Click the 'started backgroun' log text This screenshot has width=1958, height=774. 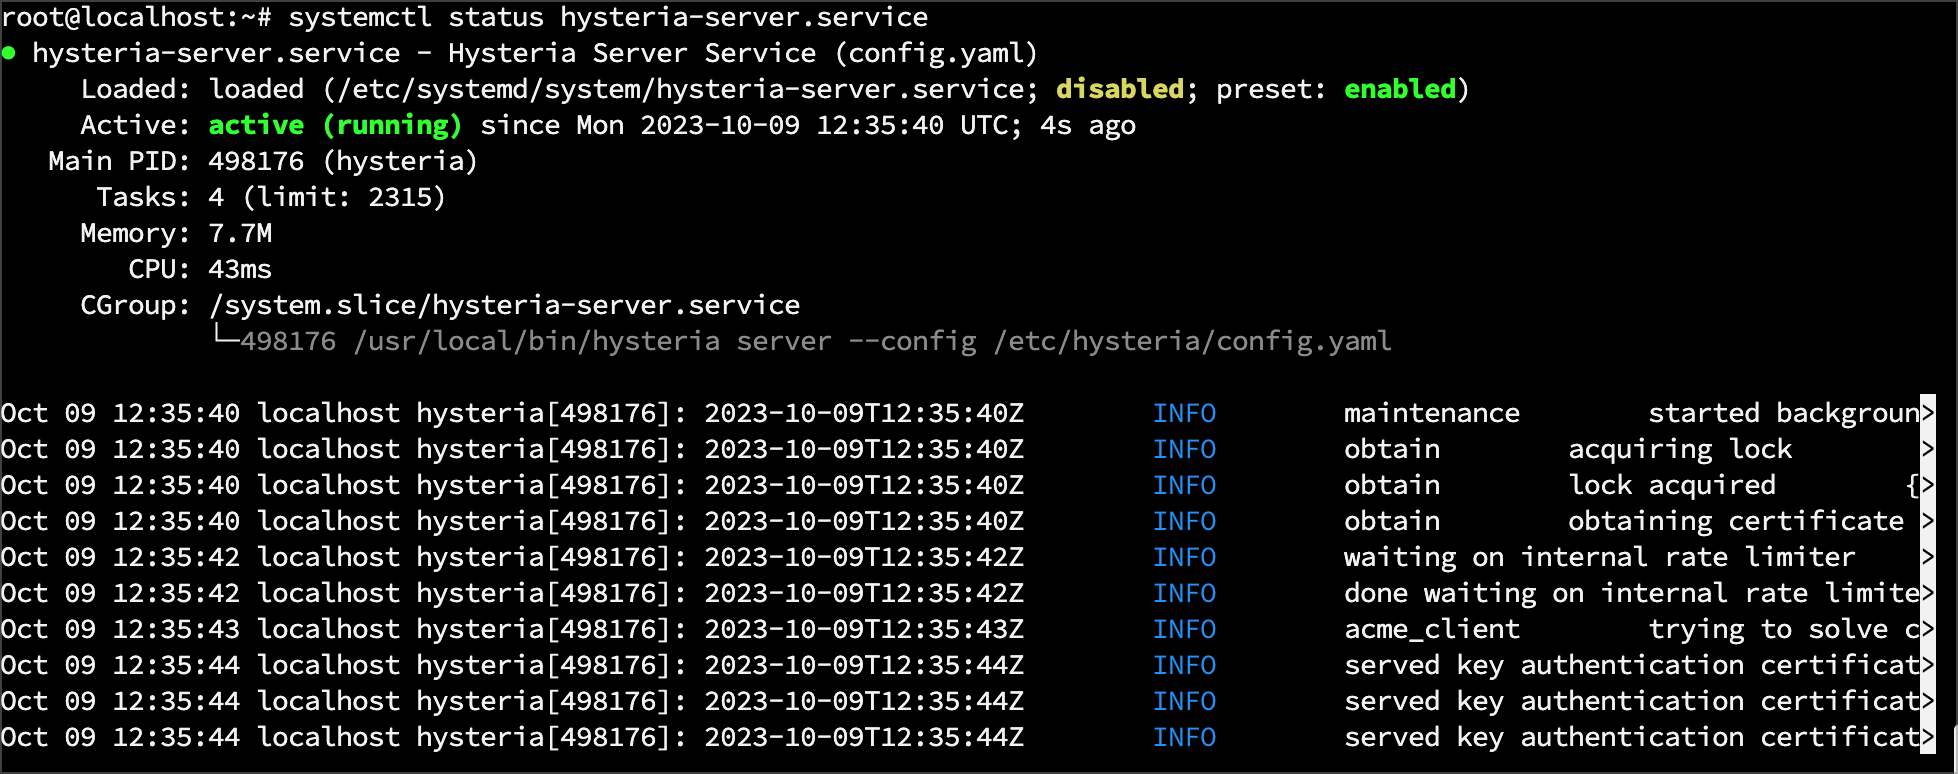[x=1784, y=413]
